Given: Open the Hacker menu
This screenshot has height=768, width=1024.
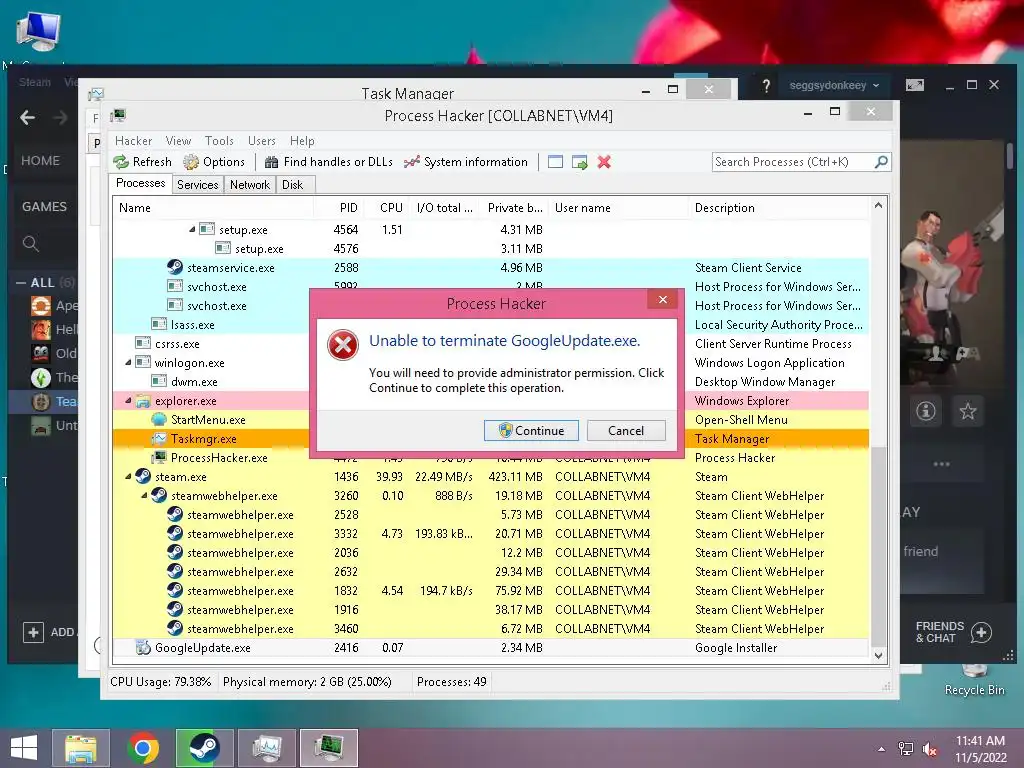Looking at the screenshot, I should coord(133,141).
